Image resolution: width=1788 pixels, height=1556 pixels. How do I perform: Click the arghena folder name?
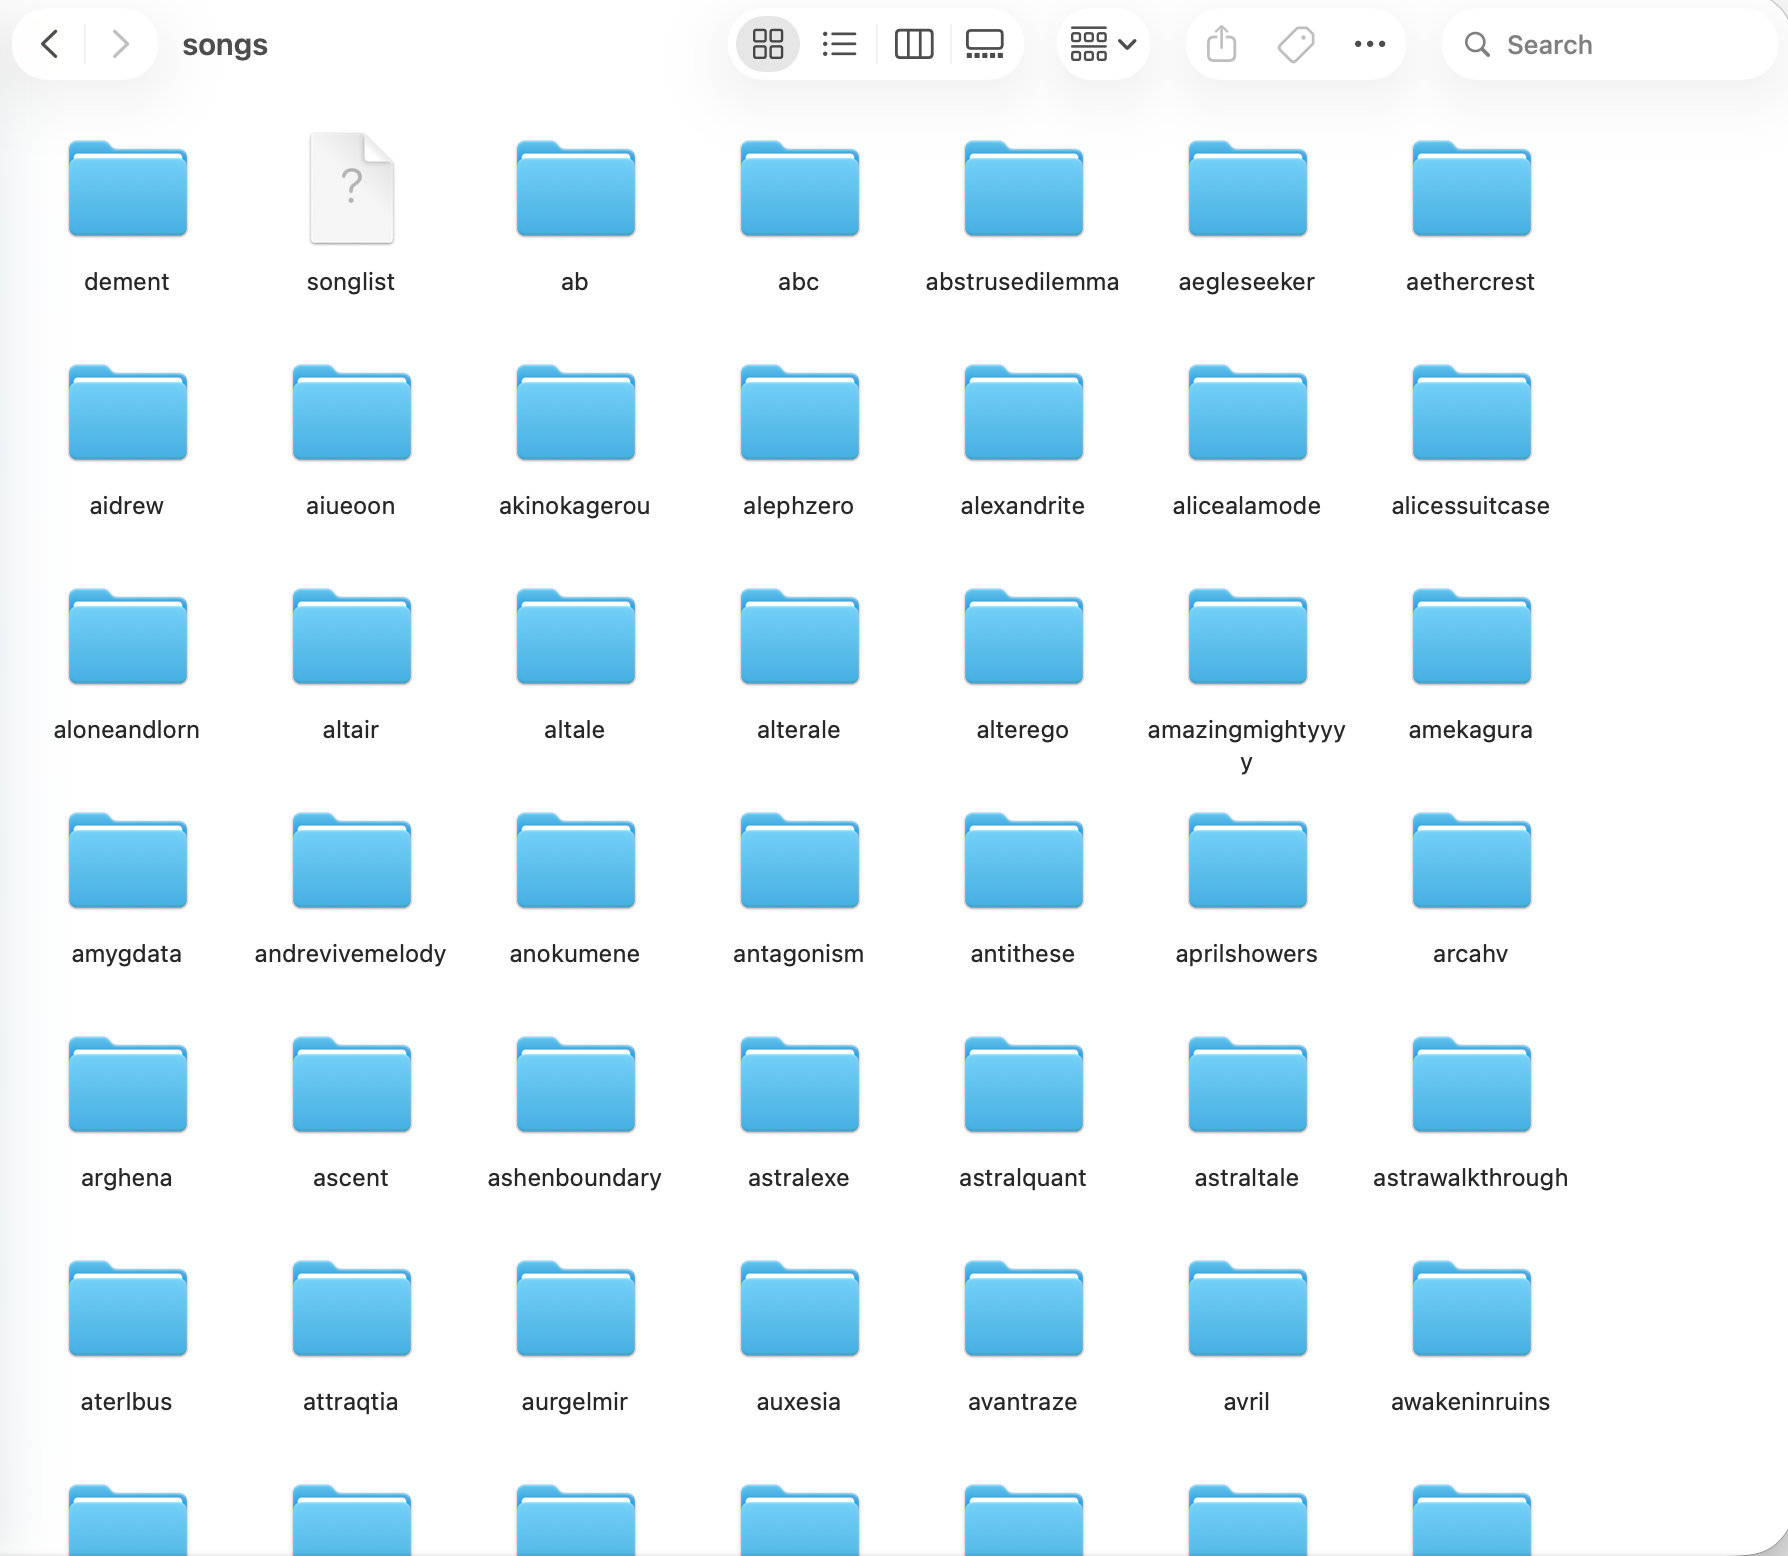127,1178
